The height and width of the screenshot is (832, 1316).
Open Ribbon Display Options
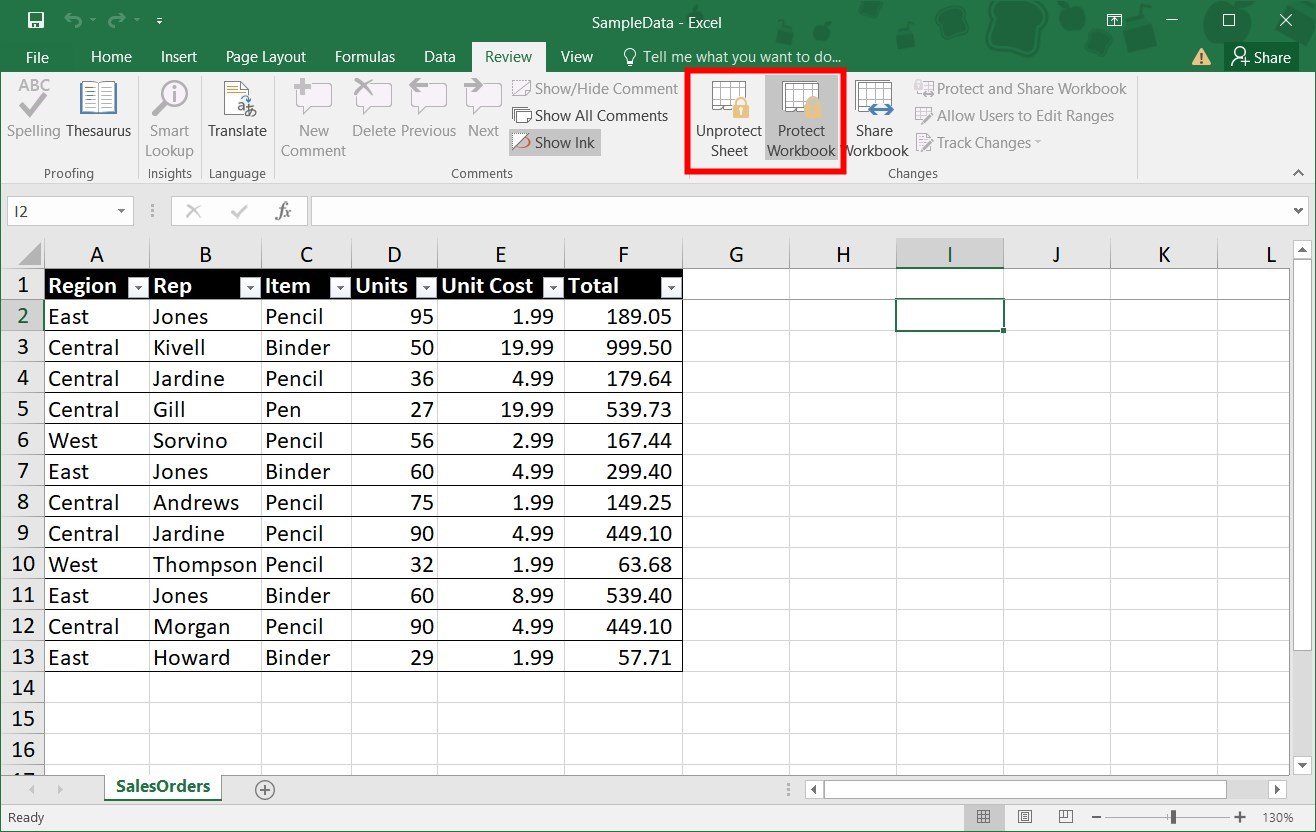pos(1114,20)
